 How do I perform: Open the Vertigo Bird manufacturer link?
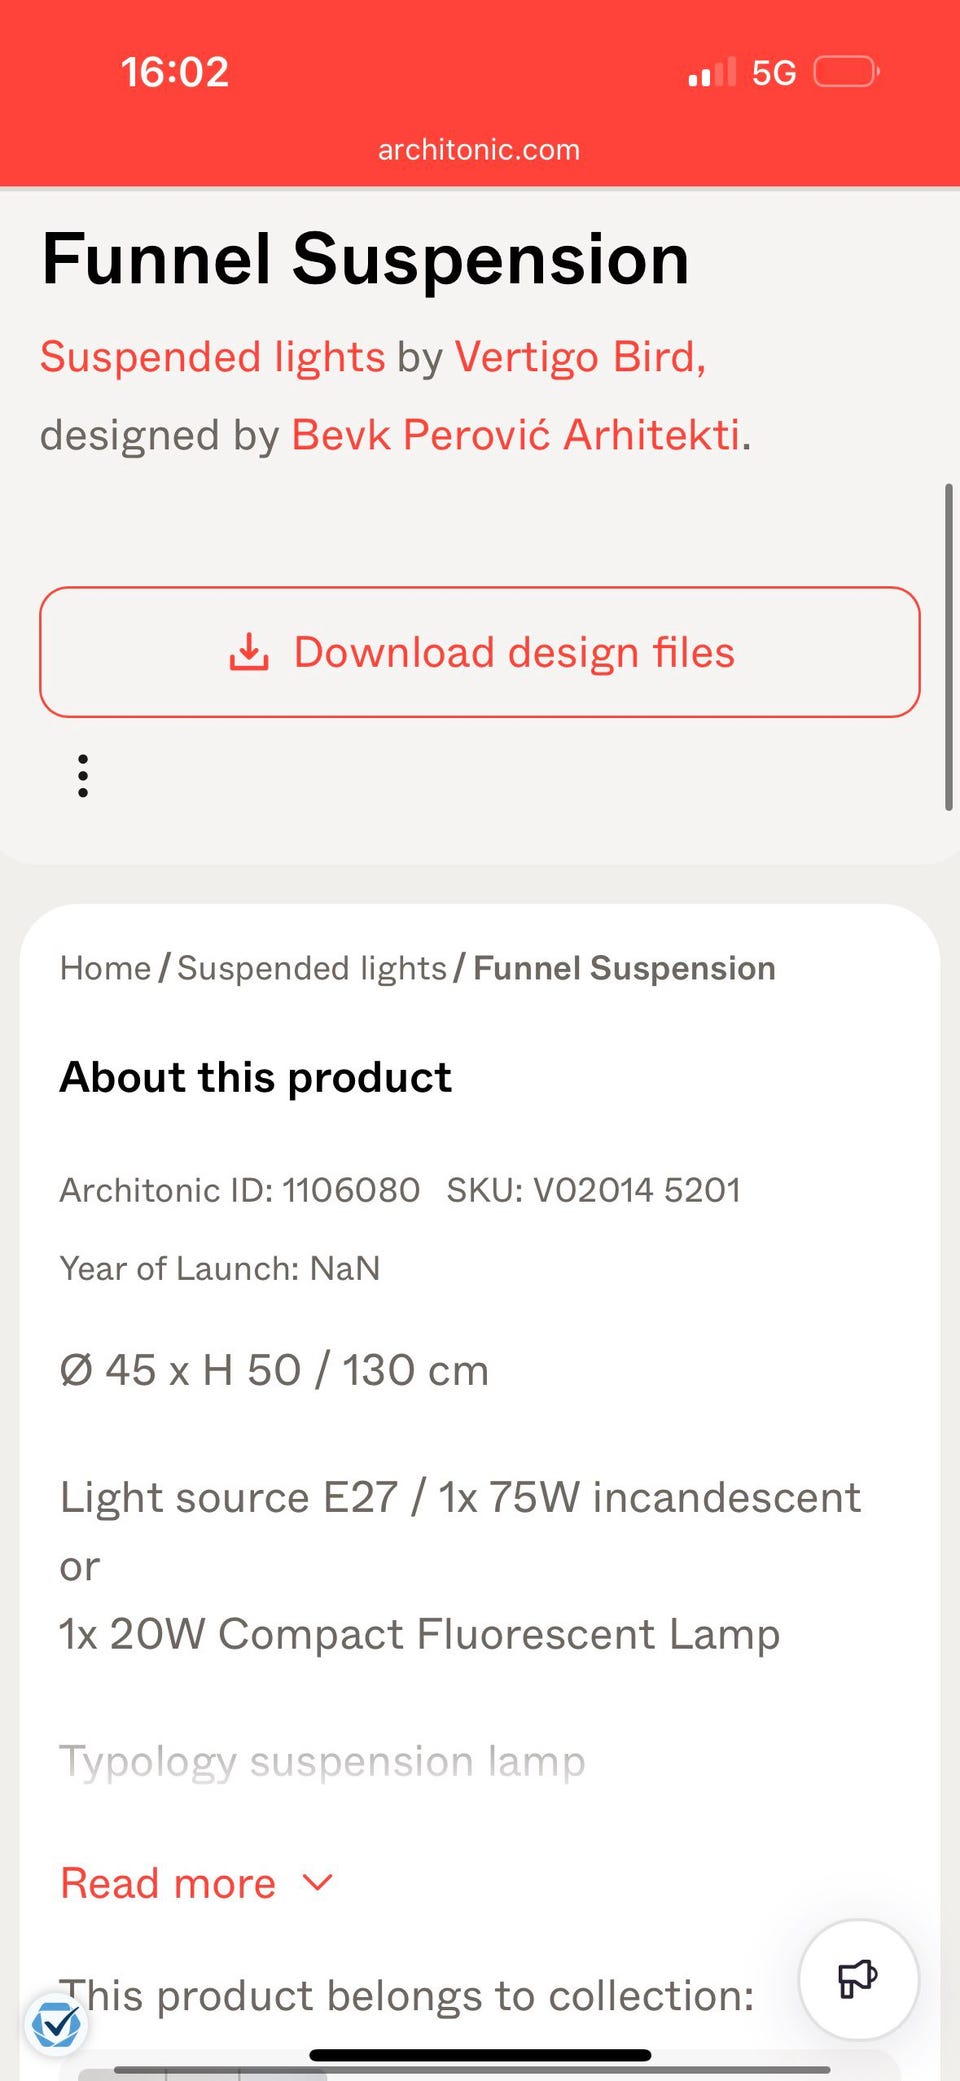point(580,357)
